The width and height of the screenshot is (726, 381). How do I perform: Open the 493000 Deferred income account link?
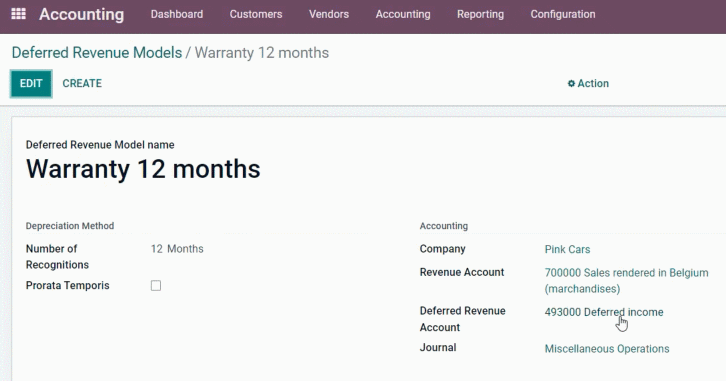tap(604, 312)
